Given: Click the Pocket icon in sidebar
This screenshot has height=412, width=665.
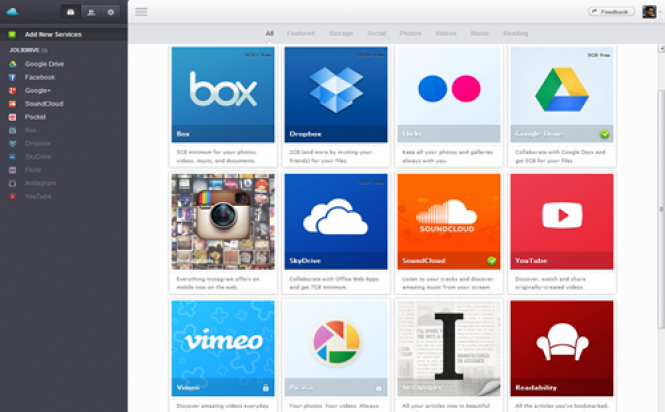Looking at the screenshot, I should (13, 117).
